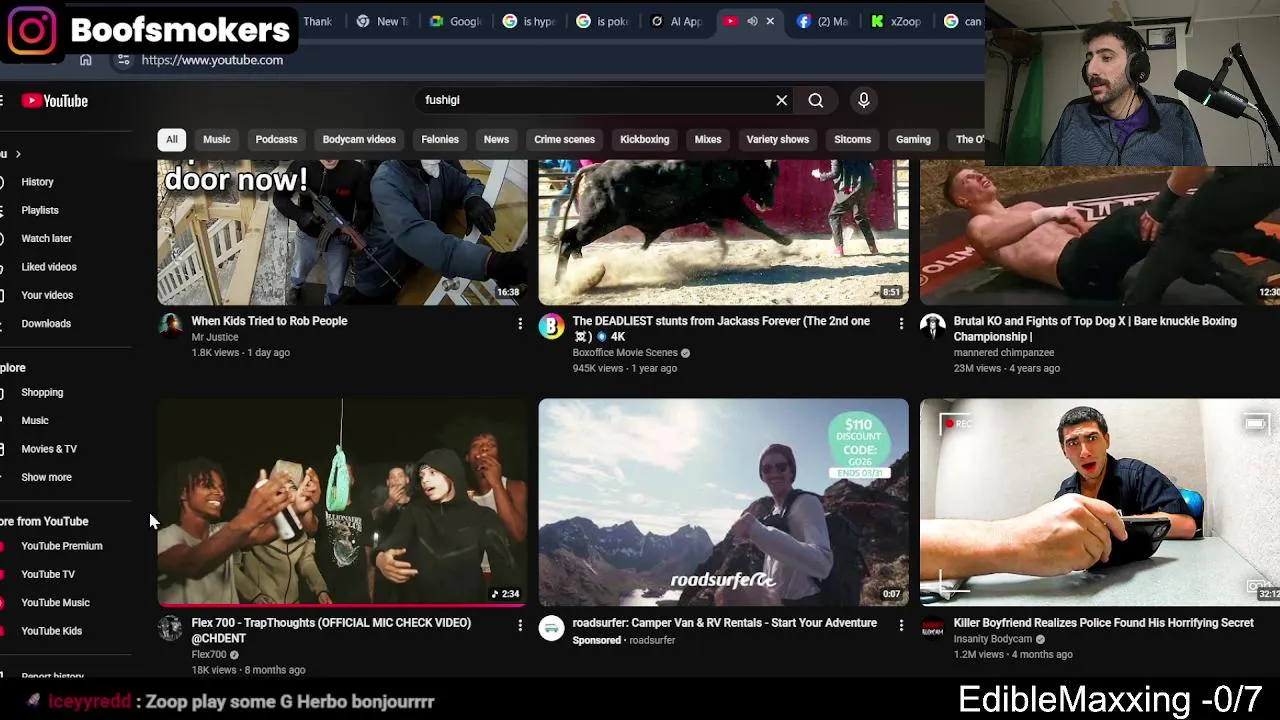This screenshot has height=720, width=1280.
Task: Select the News filter chip
Action: [496, 140]
